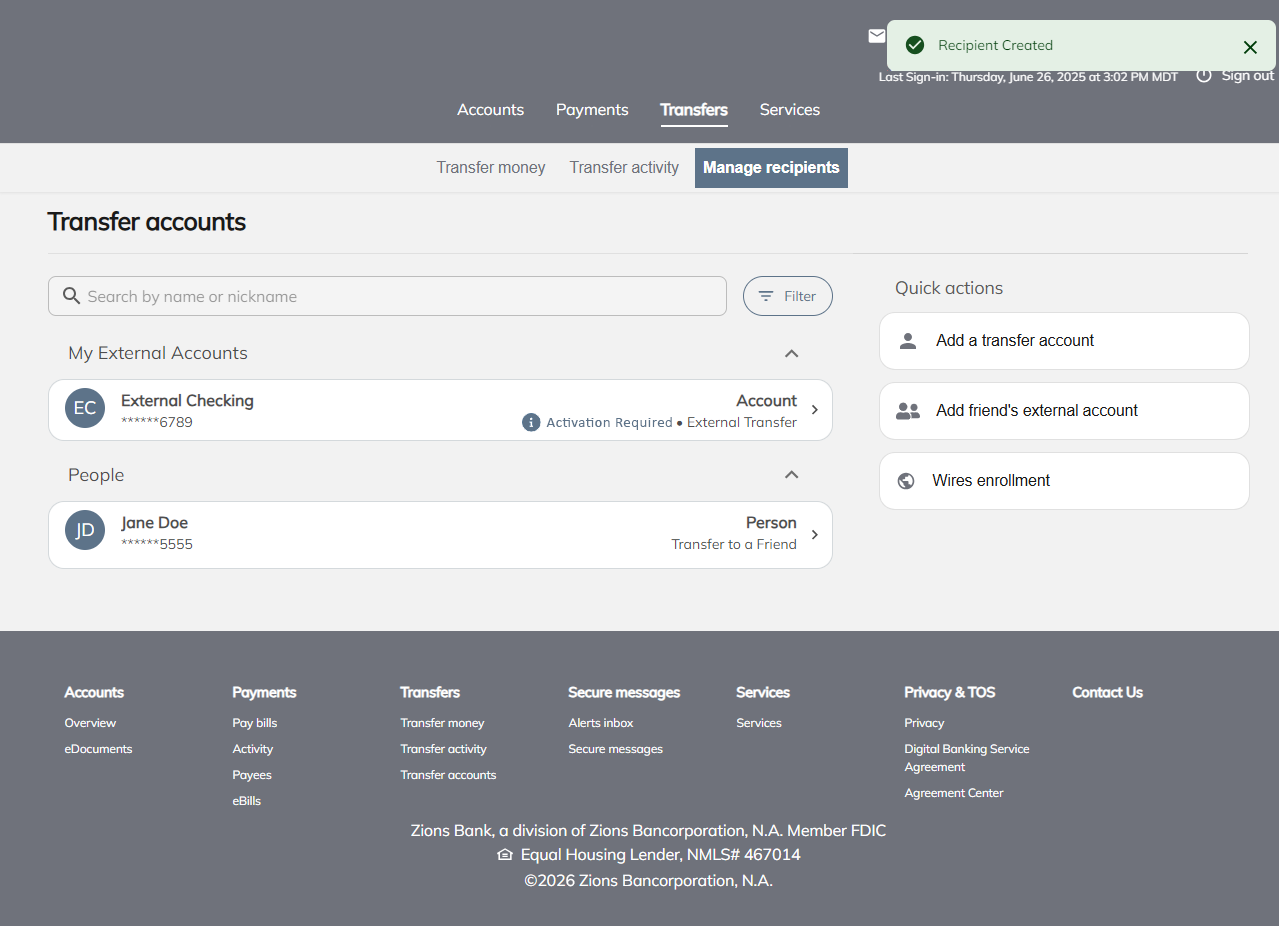Screen dimensions: 1279x926
Task: Open footer Overview link
Action: tap(90, 723)
